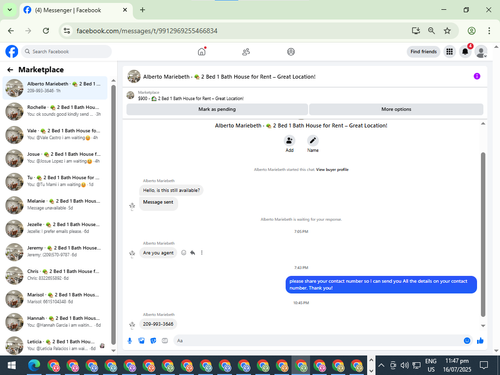Open Jeremy conversation in list

point(55,252)
